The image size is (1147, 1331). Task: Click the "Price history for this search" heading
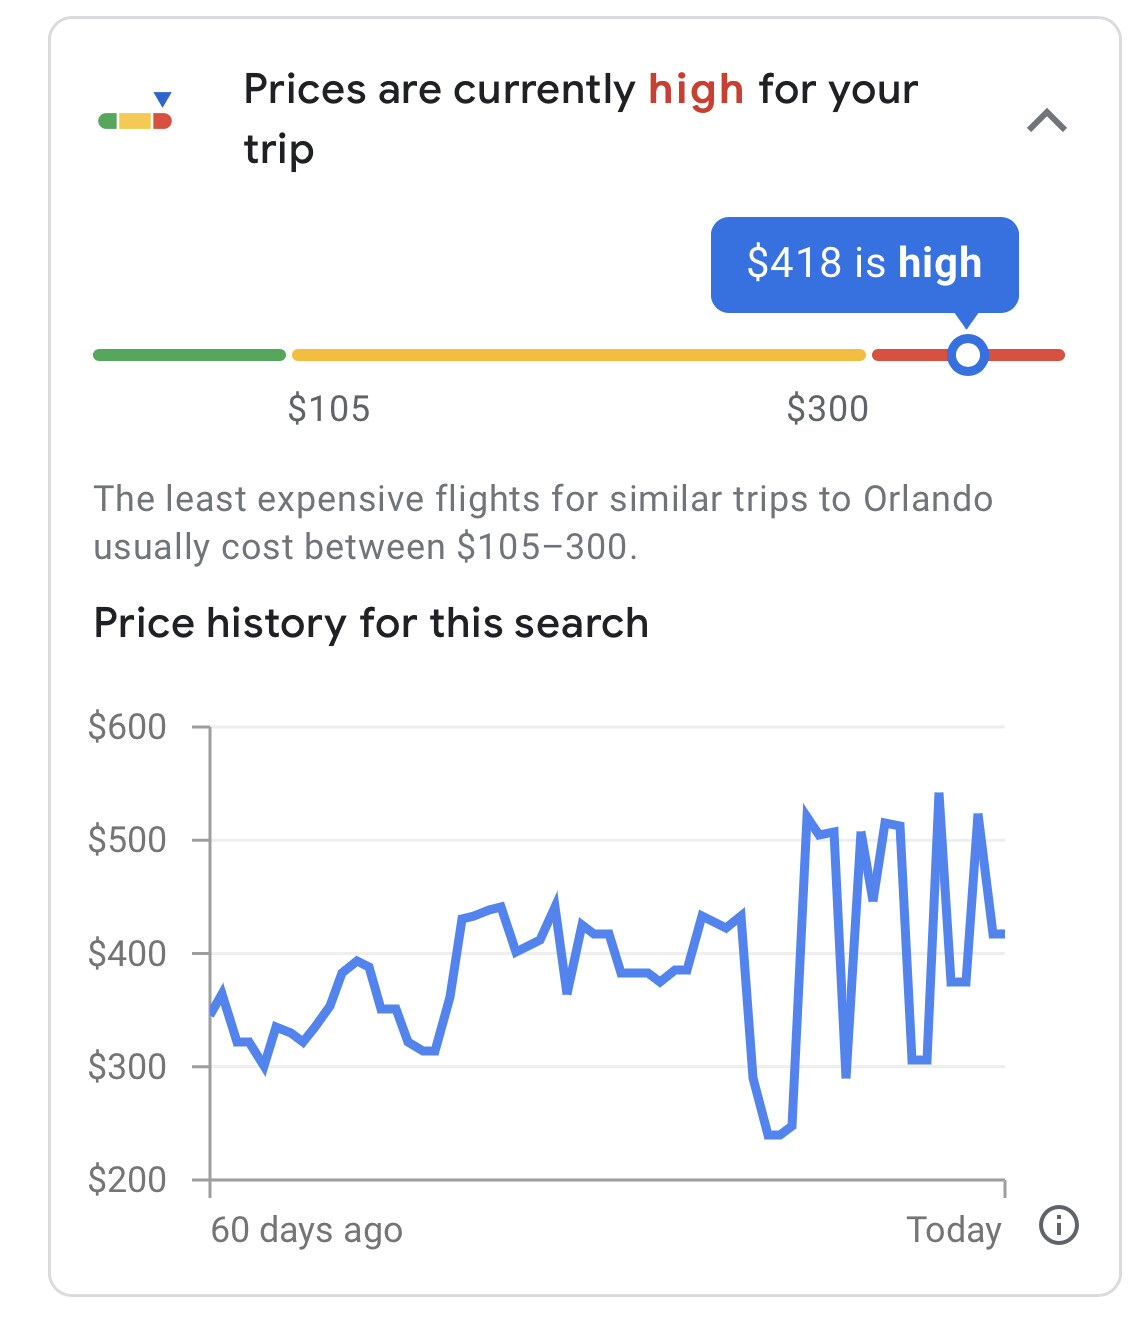click(x=371, y=623)
